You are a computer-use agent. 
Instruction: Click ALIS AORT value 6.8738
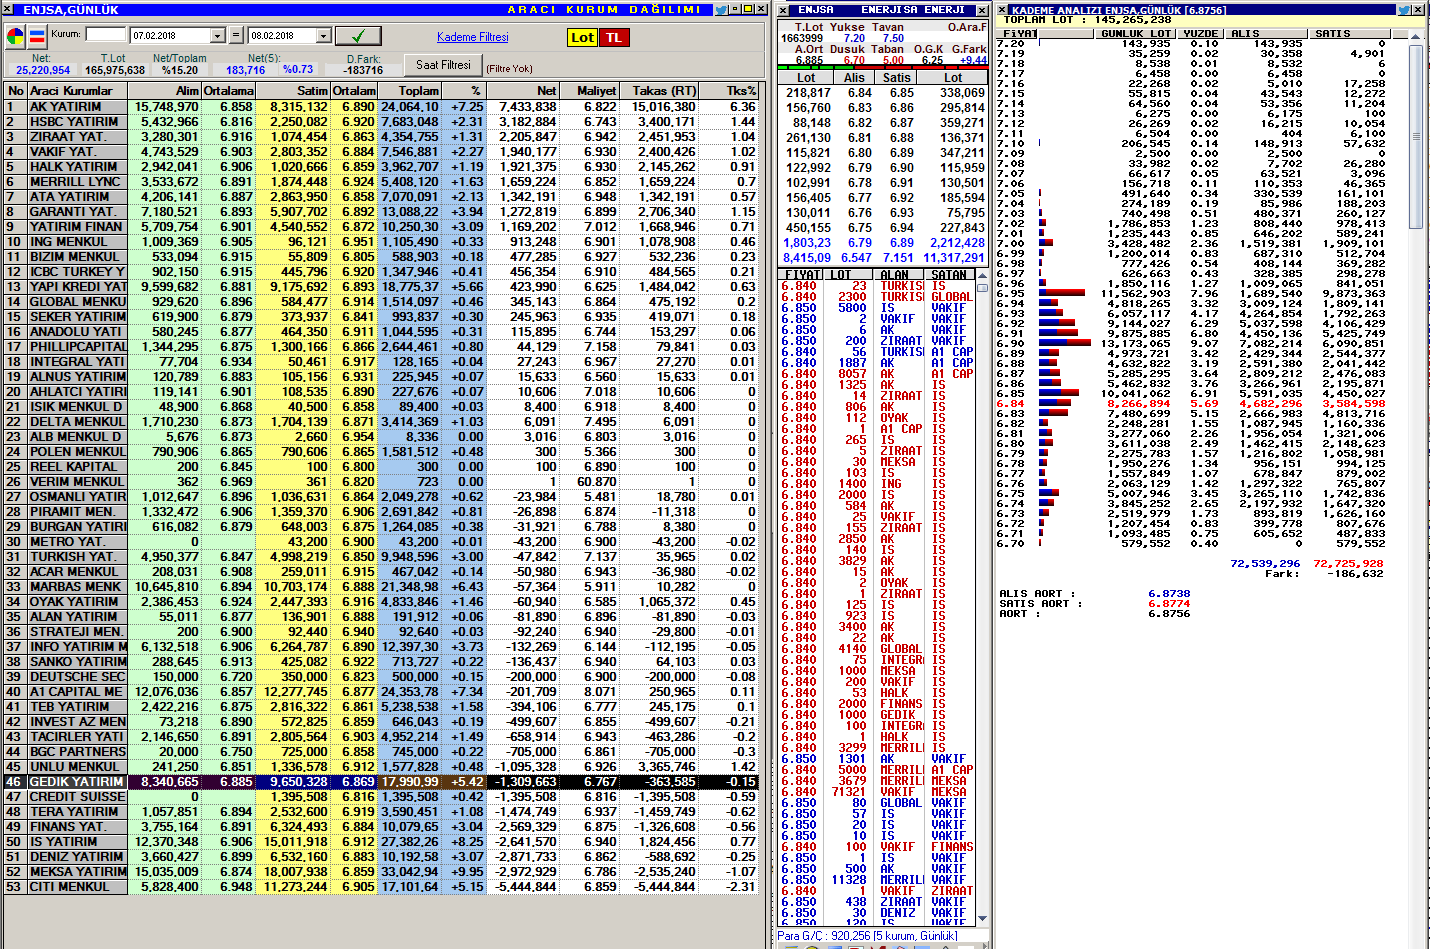tap(1169, 593)
